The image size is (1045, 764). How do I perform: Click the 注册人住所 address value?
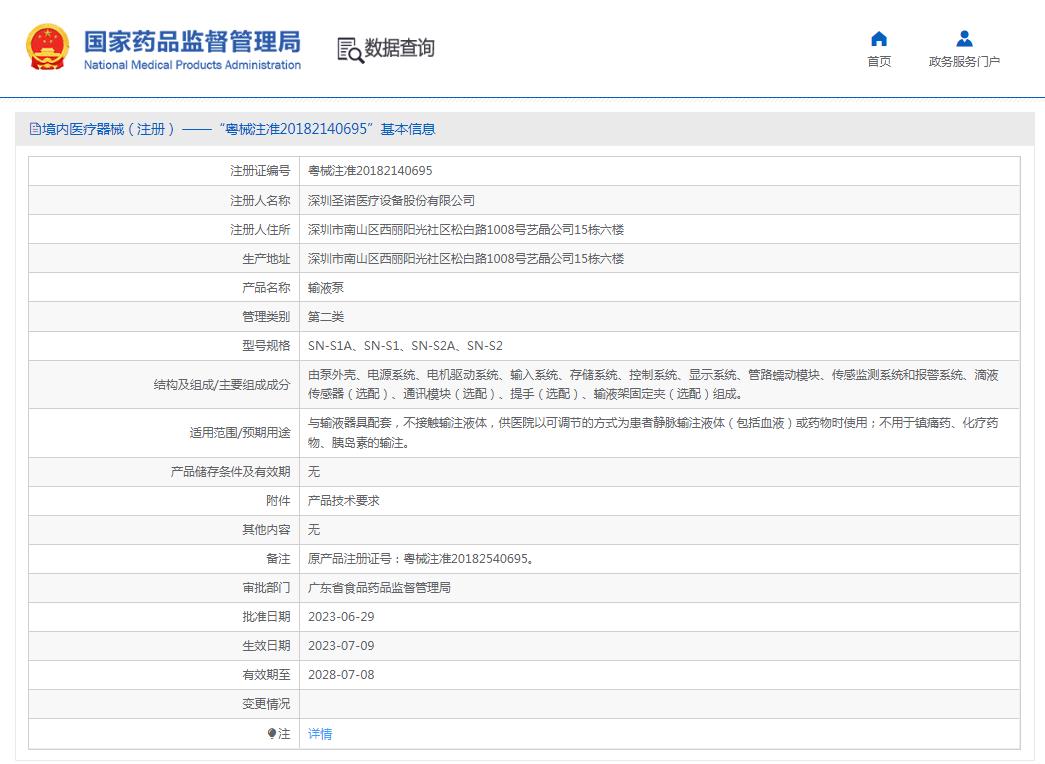coord(466,229)
